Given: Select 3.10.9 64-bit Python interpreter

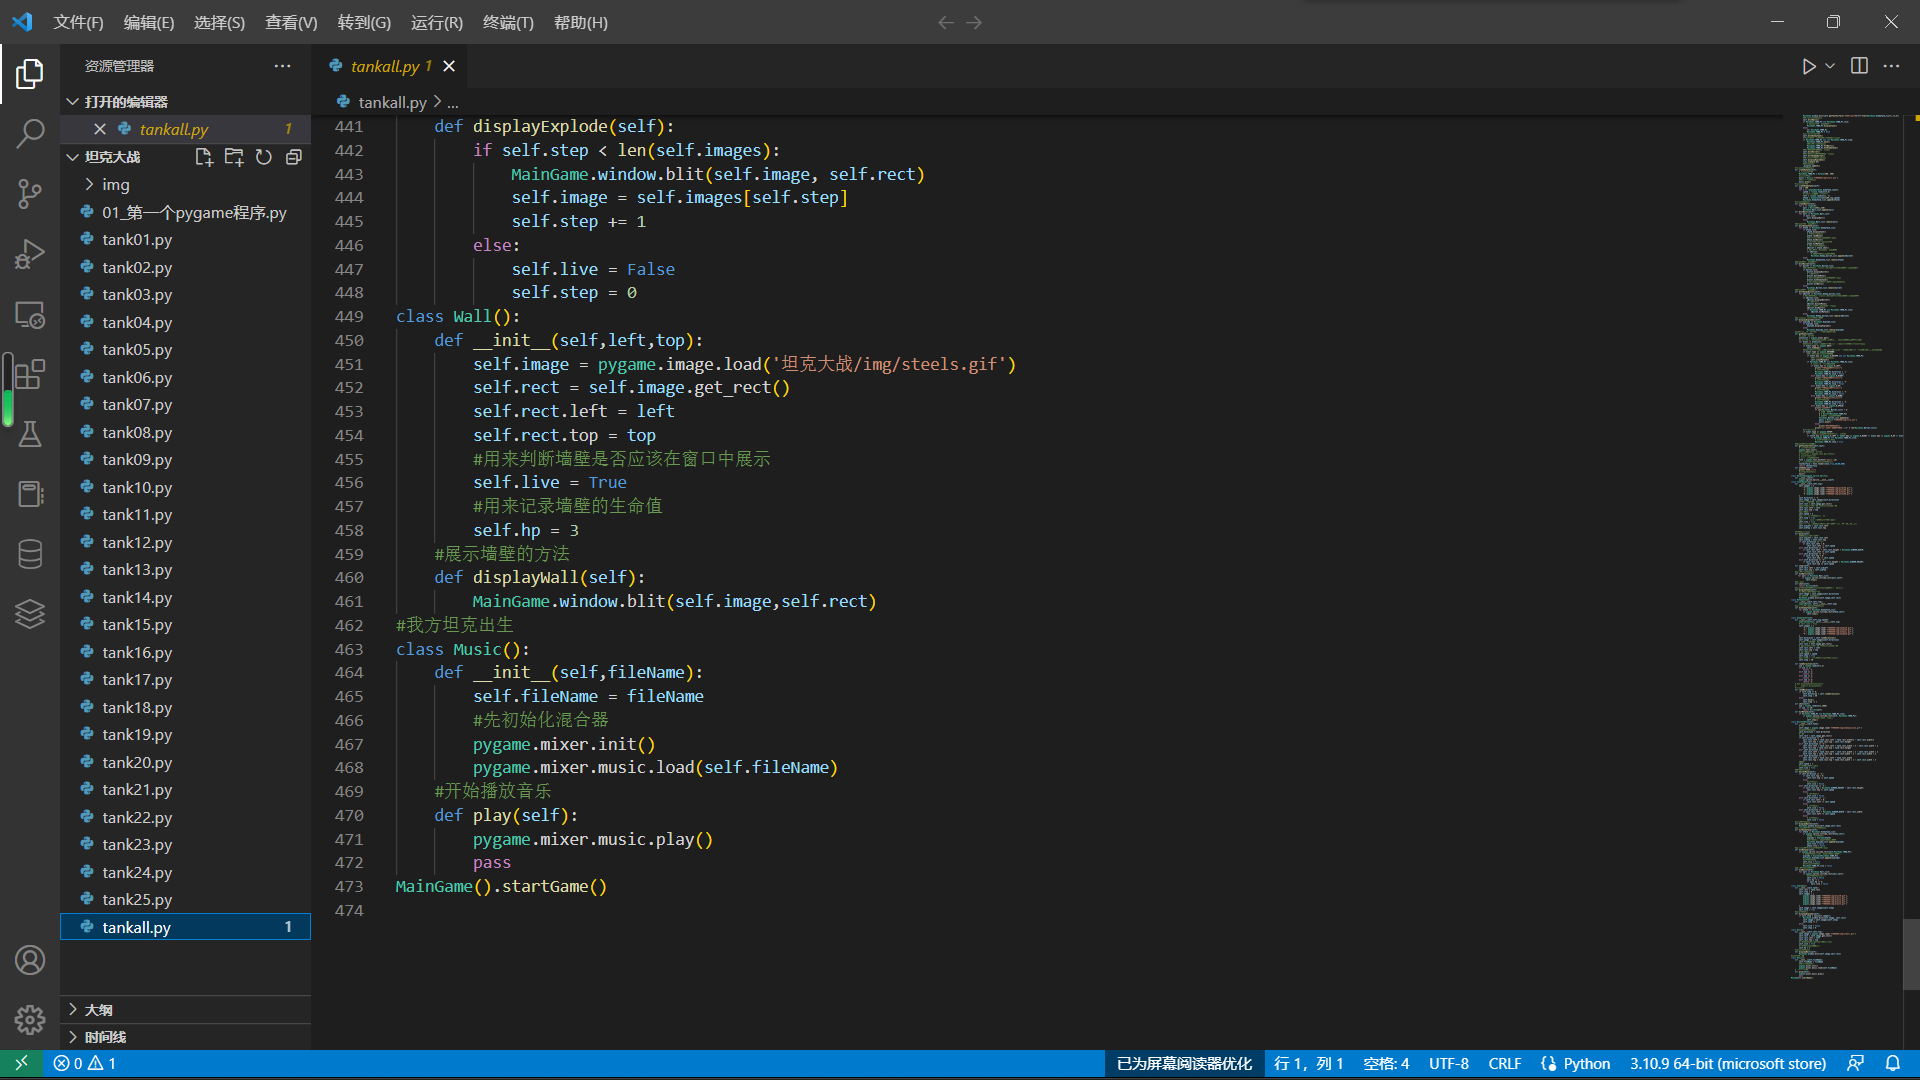Looking at the screenshot, I should [x=1727, y=1063].
